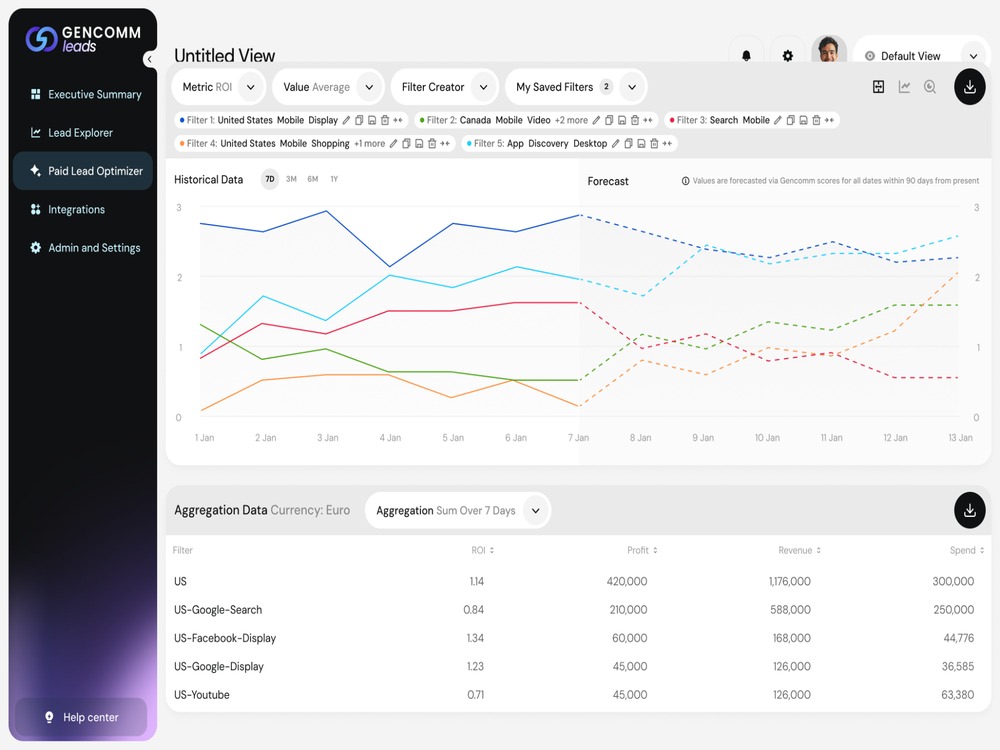This screenshot has width=1000, height=750.
Task: Select the 6M historical range
Action: 312,179
